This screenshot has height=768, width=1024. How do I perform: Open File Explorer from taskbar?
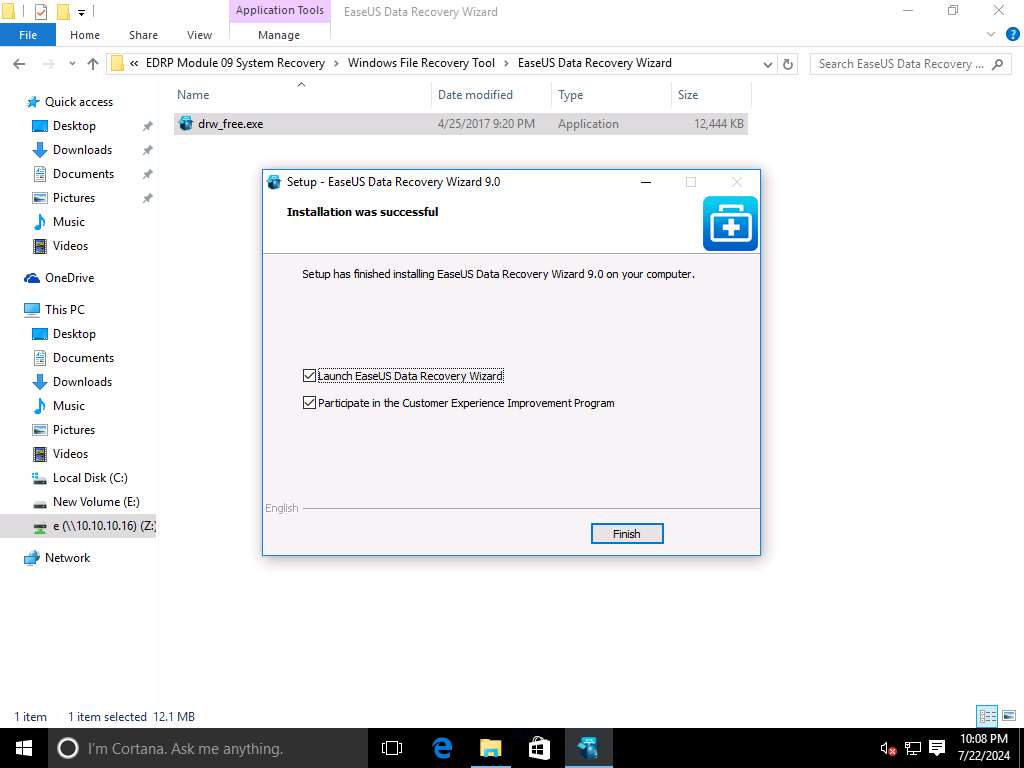click(490, 748)
